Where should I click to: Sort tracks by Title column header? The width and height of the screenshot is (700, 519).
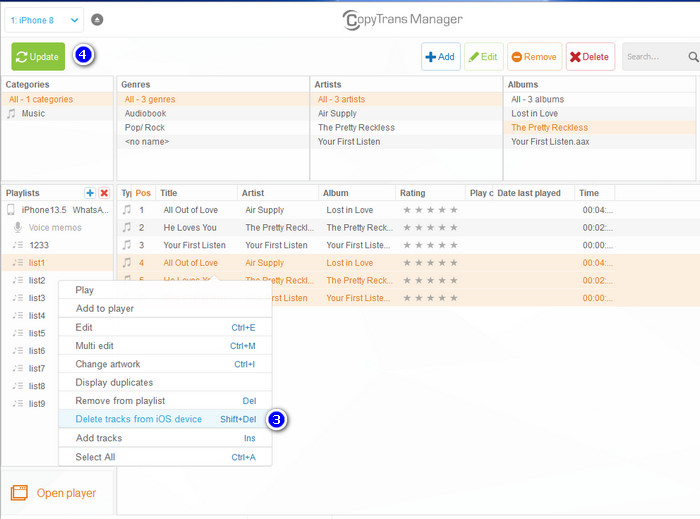point(196,193)
